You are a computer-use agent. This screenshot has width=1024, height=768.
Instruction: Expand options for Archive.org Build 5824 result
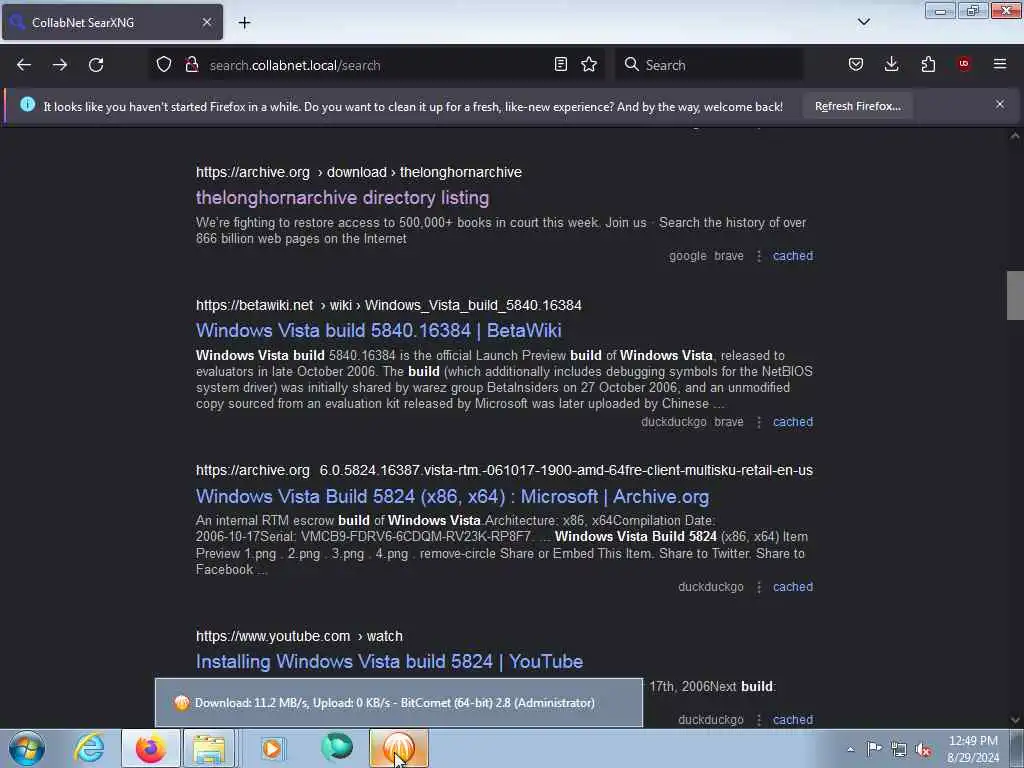(x=759, y=587)
